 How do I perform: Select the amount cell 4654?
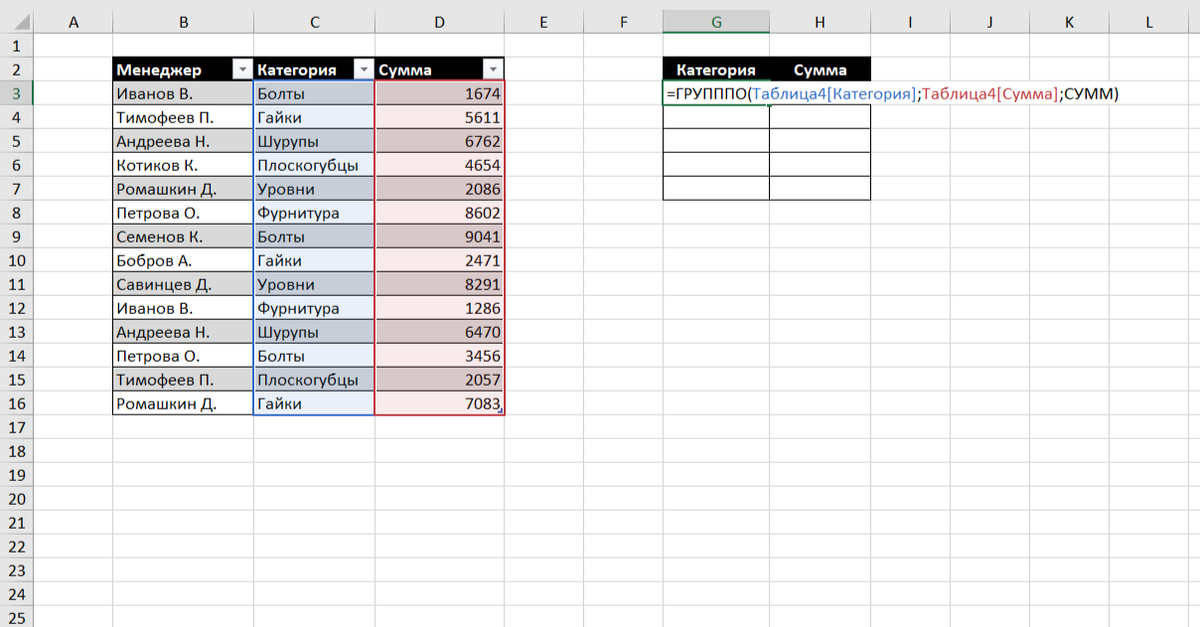[x=439, y=165]
